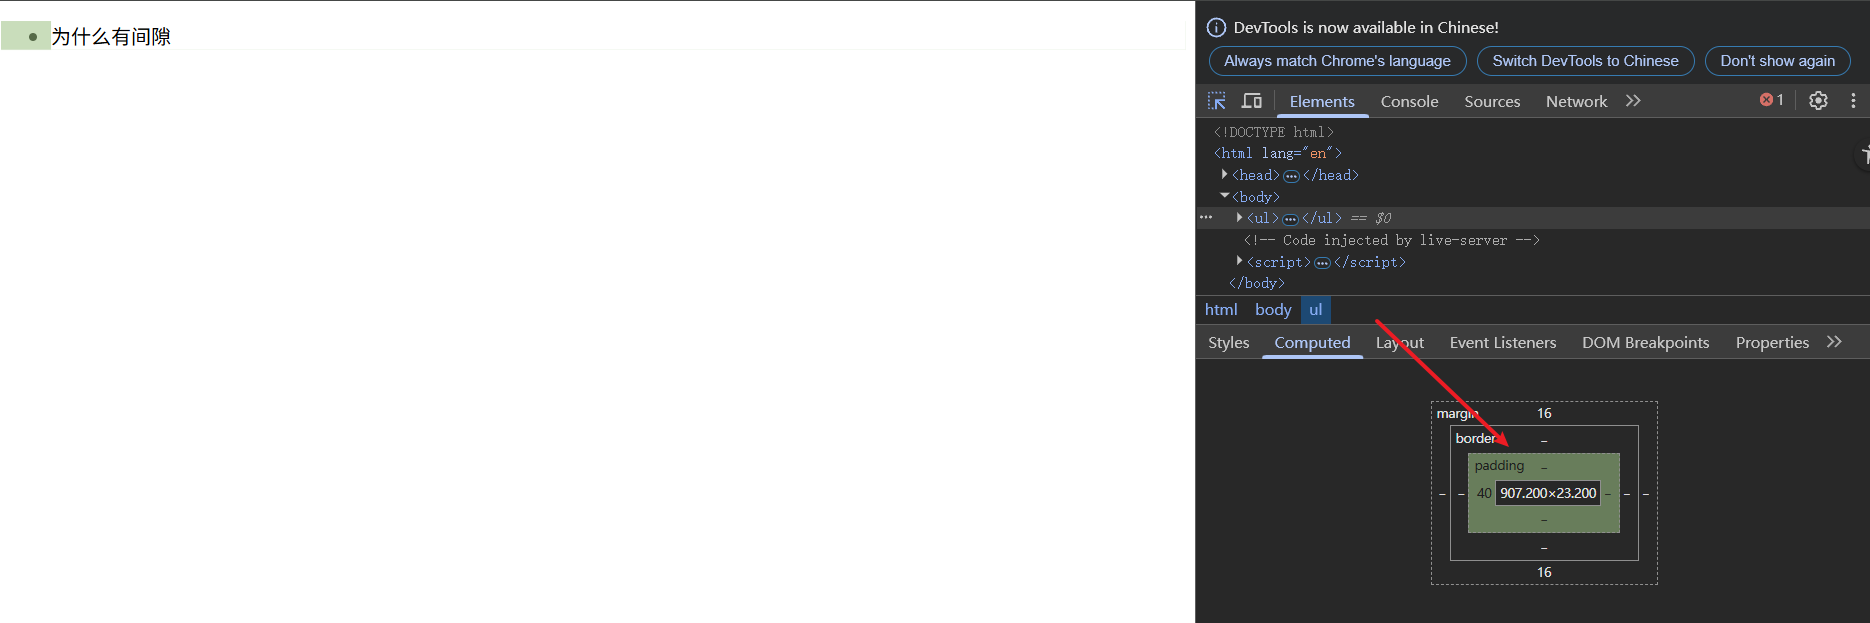
Task: Select the closing body tag line
Action: pos(1256,283)
